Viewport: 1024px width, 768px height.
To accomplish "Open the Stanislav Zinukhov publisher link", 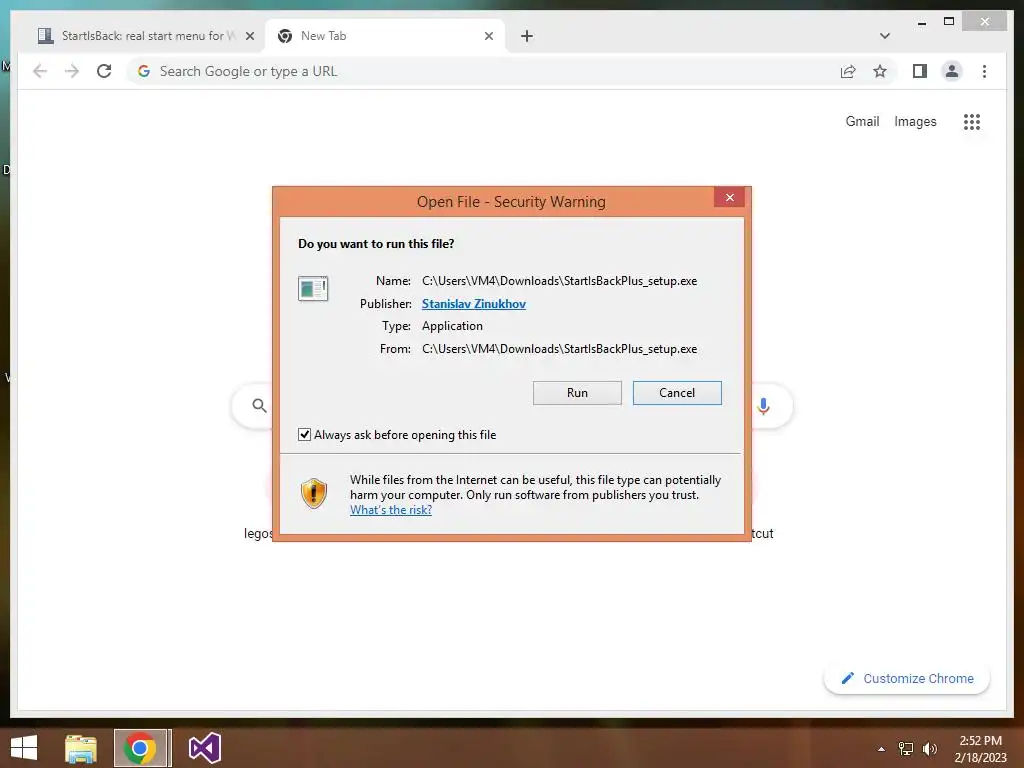I will [473, 304].
